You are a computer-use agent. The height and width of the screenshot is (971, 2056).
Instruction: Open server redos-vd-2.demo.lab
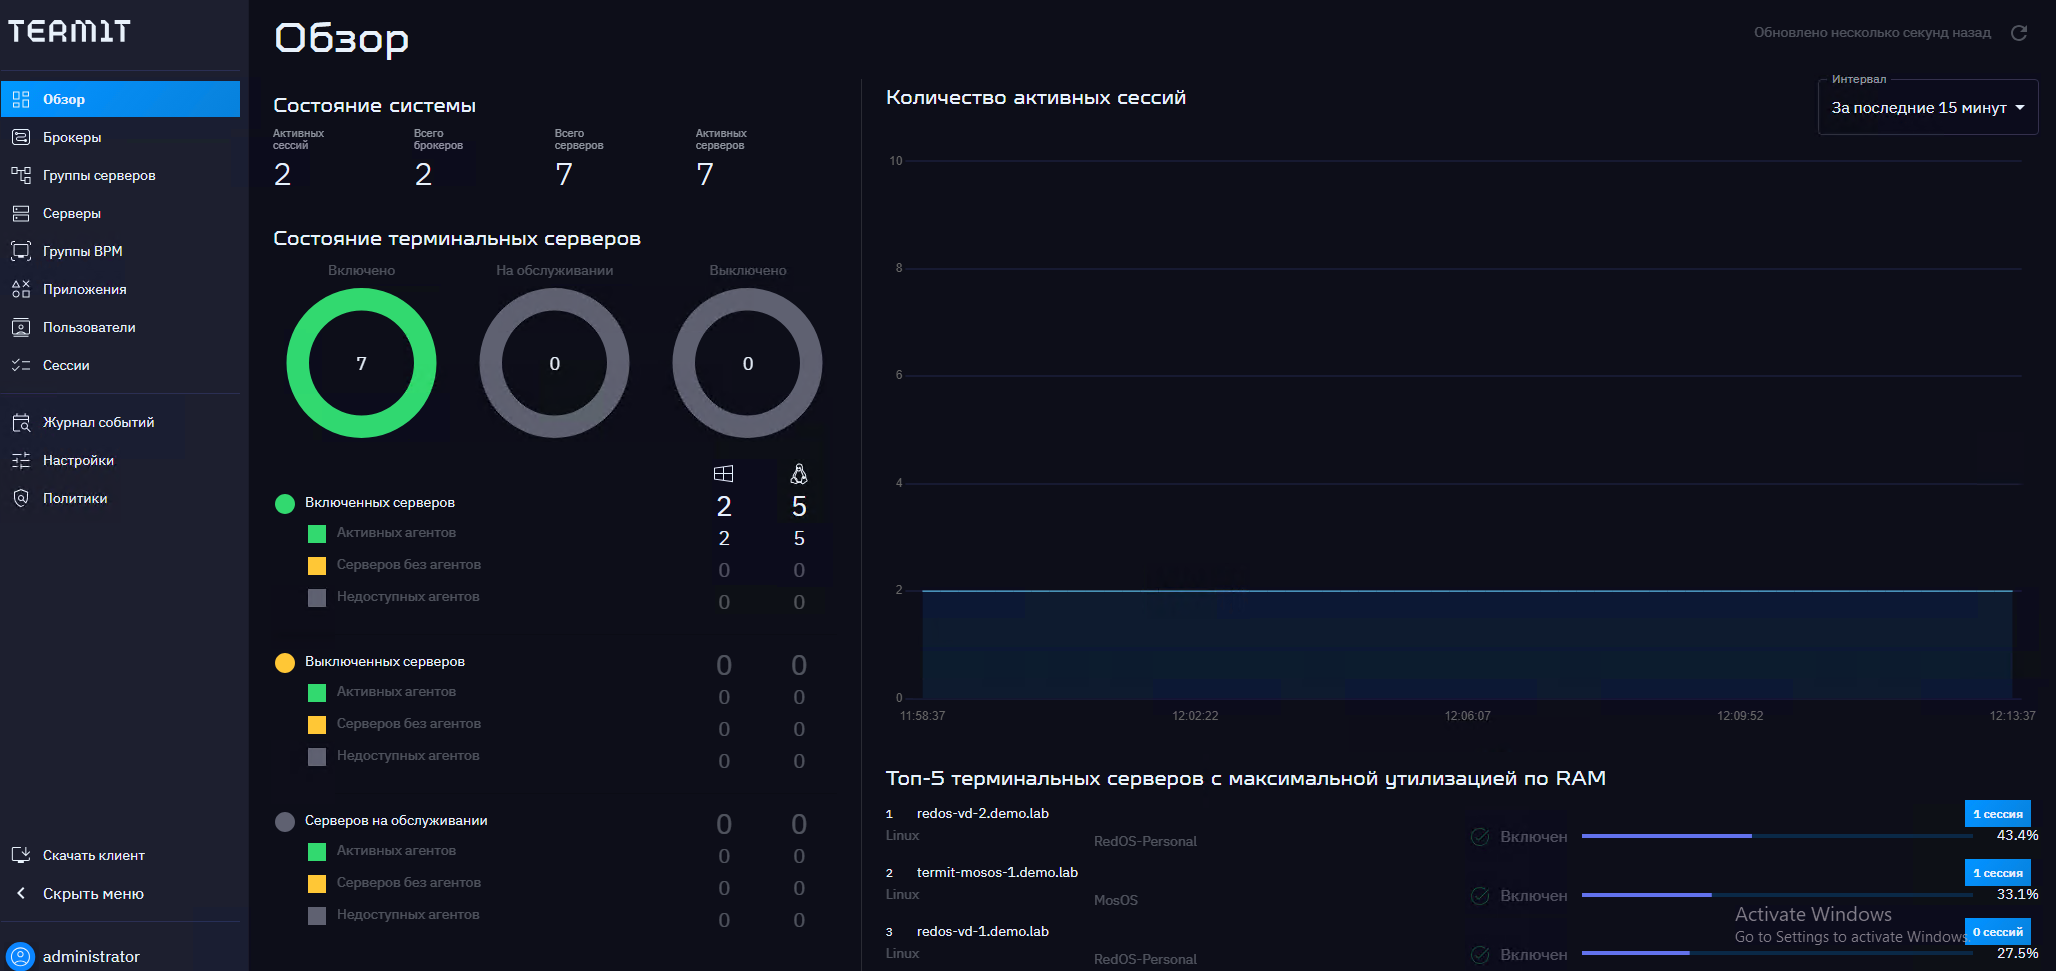[982, 813]
